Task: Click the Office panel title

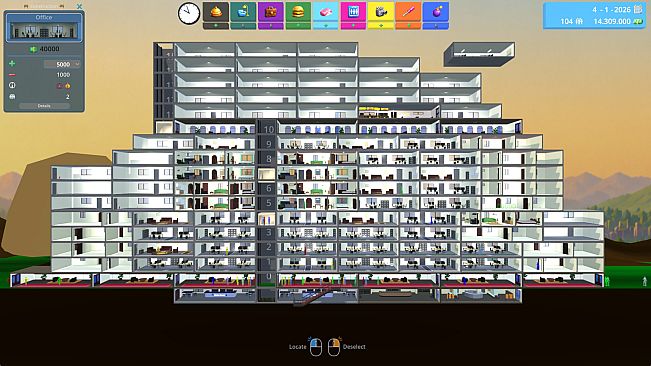Action: coord(44,17)
